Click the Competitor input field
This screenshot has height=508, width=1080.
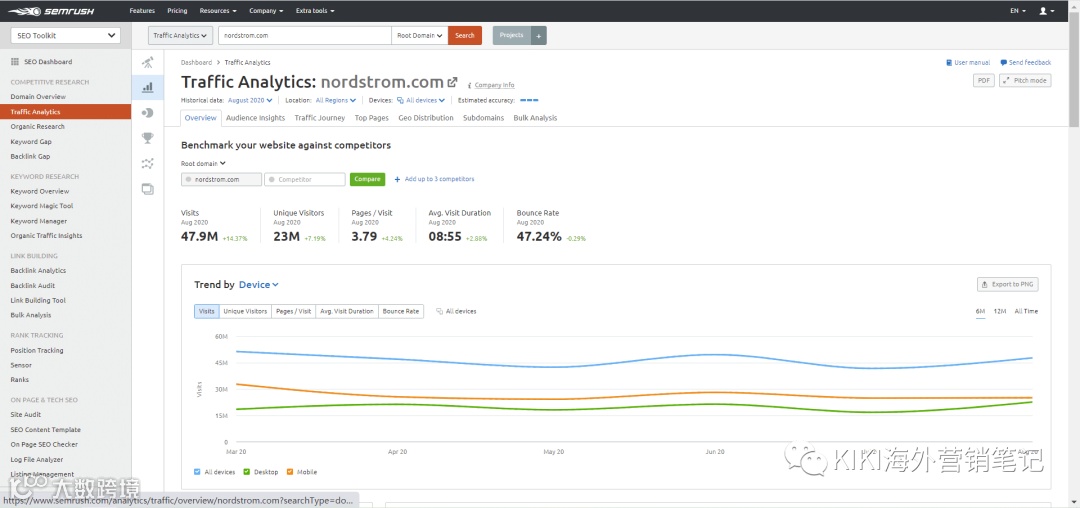pos(305,179)
